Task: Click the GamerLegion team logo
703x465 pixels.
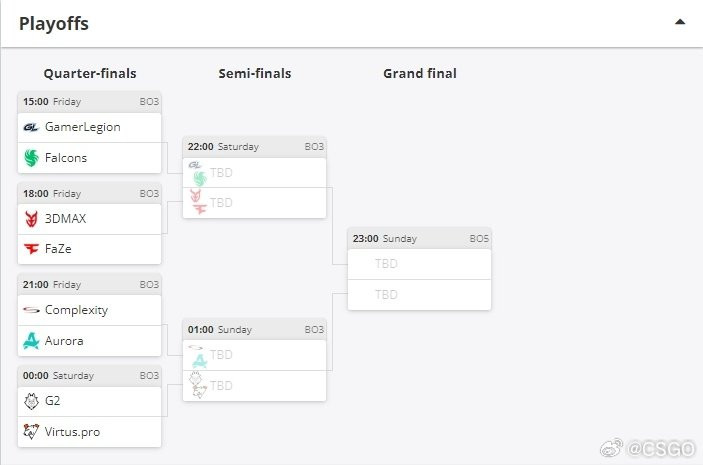Action: [x=30, y=127]
